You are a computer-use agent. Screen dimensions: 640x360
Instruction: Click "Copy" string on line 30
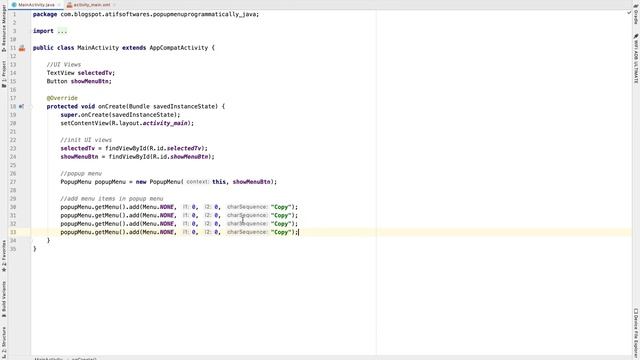(x=281, y=207)
